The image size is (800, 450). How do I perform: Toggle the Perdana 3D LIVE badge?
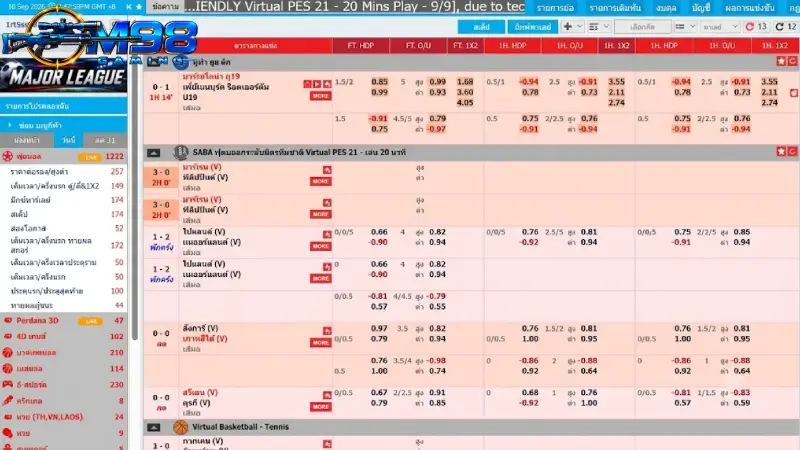click(x=91, y=321)
